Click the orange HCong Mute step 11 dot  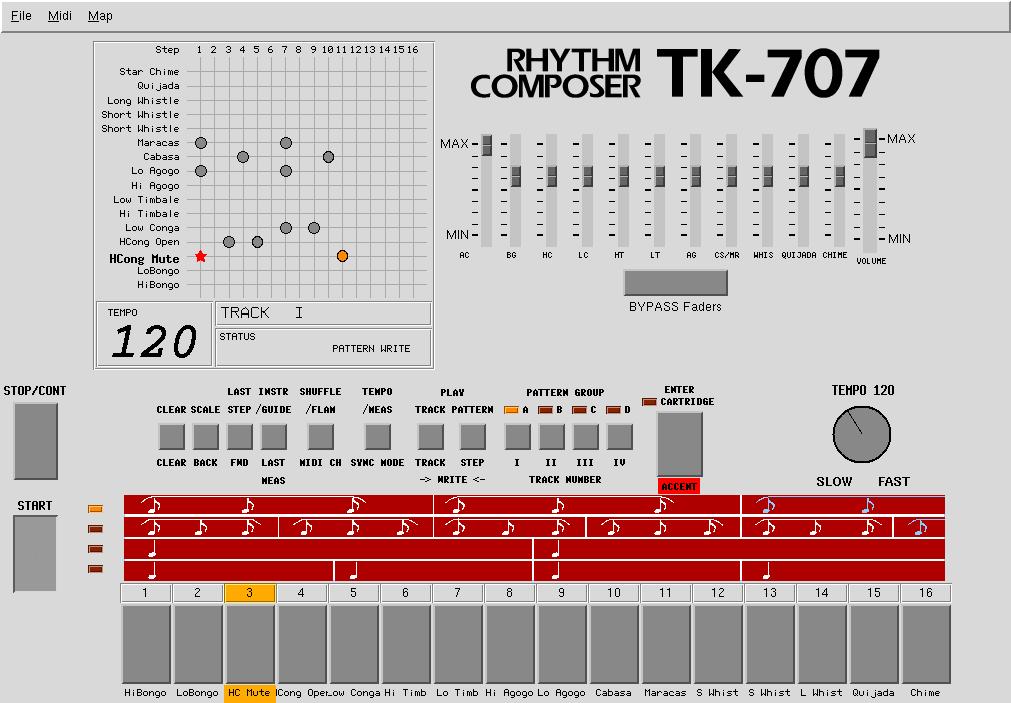pyautogui.click(x=342, y=257)
